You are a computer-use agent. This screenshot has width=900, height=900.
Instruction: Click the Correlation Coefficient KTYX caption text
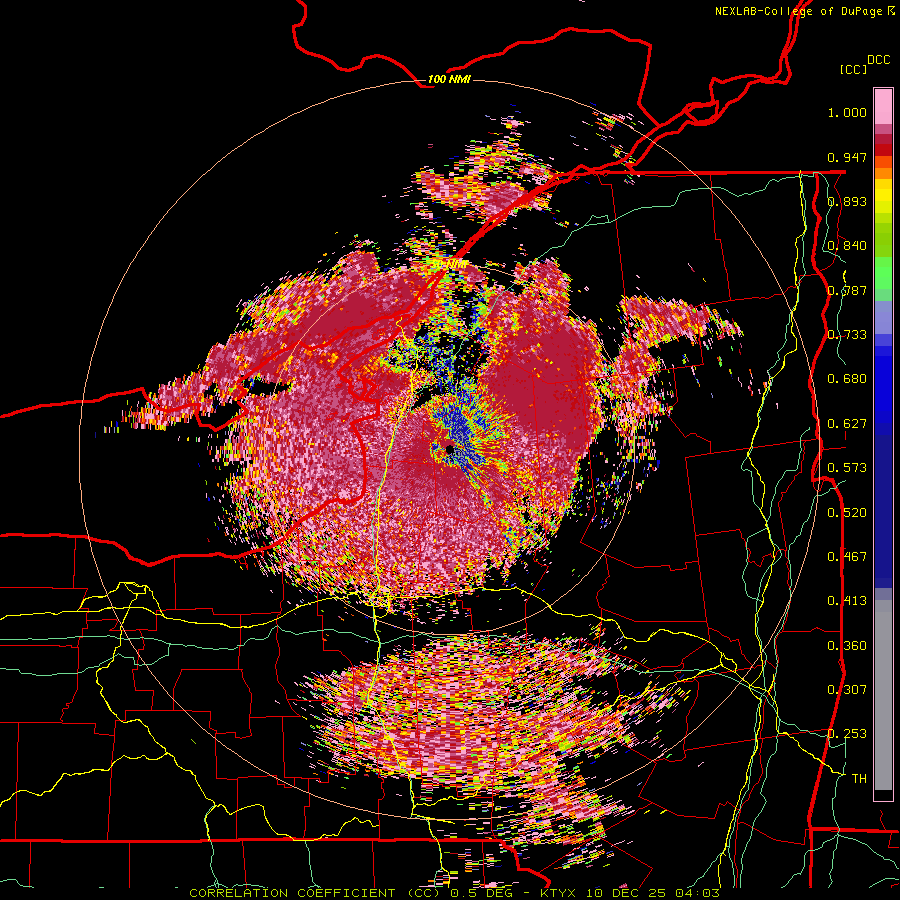tap(455, 893)
